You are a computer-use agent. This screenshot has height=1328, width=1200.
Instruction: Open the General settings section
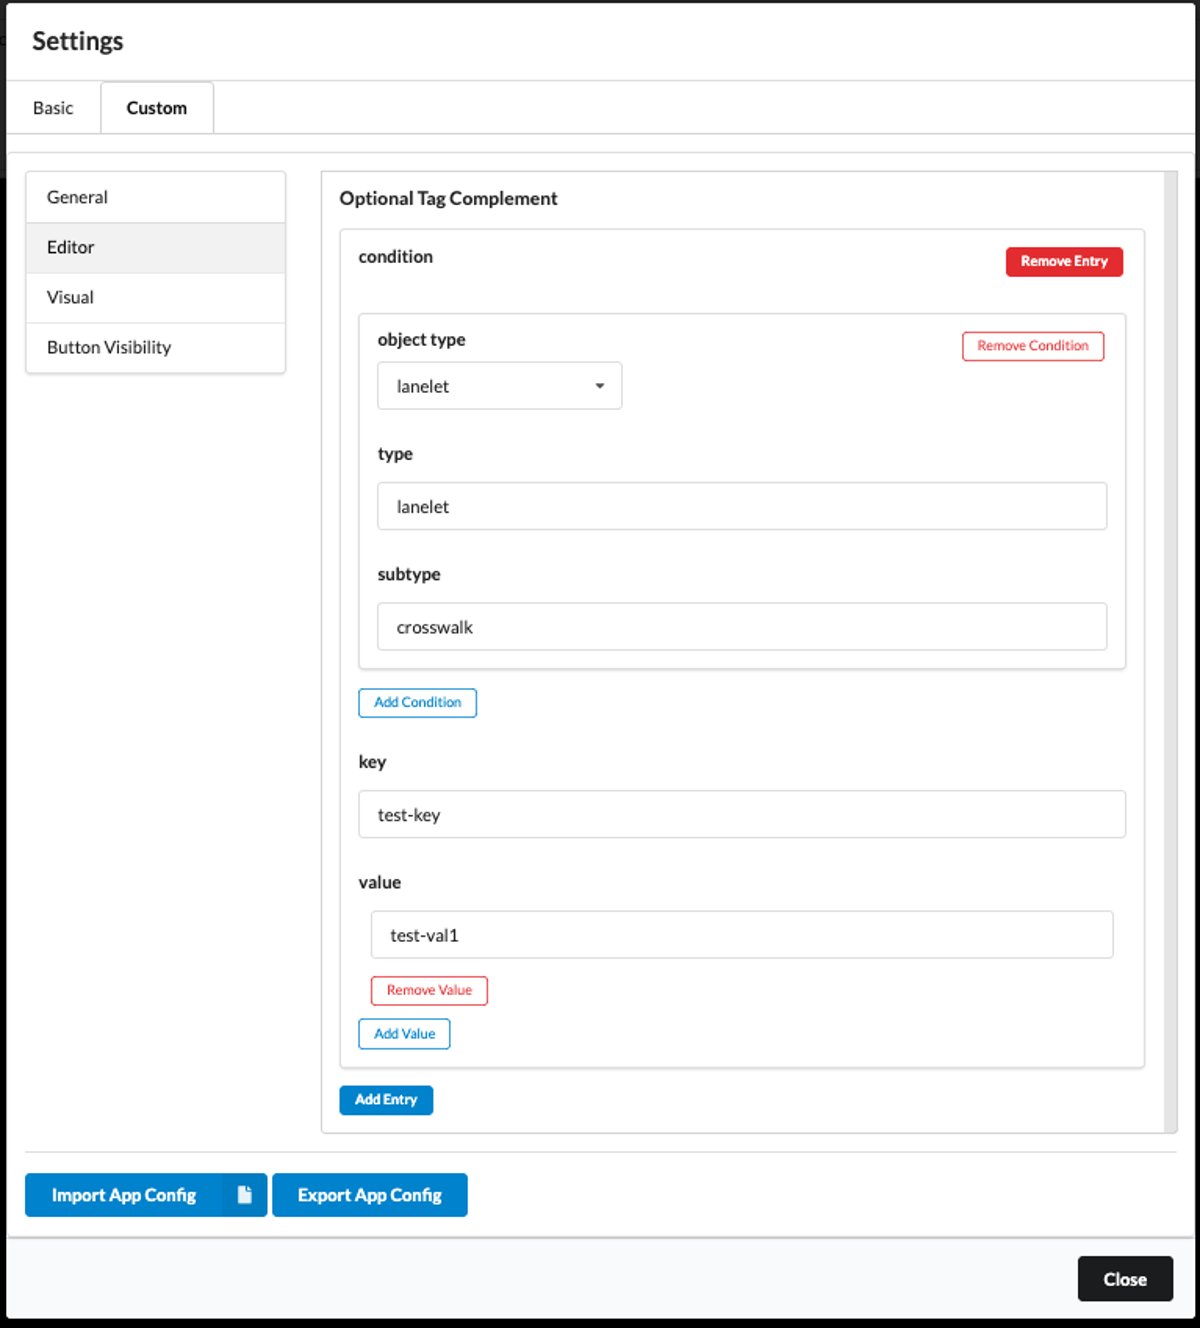pos(155,197)
